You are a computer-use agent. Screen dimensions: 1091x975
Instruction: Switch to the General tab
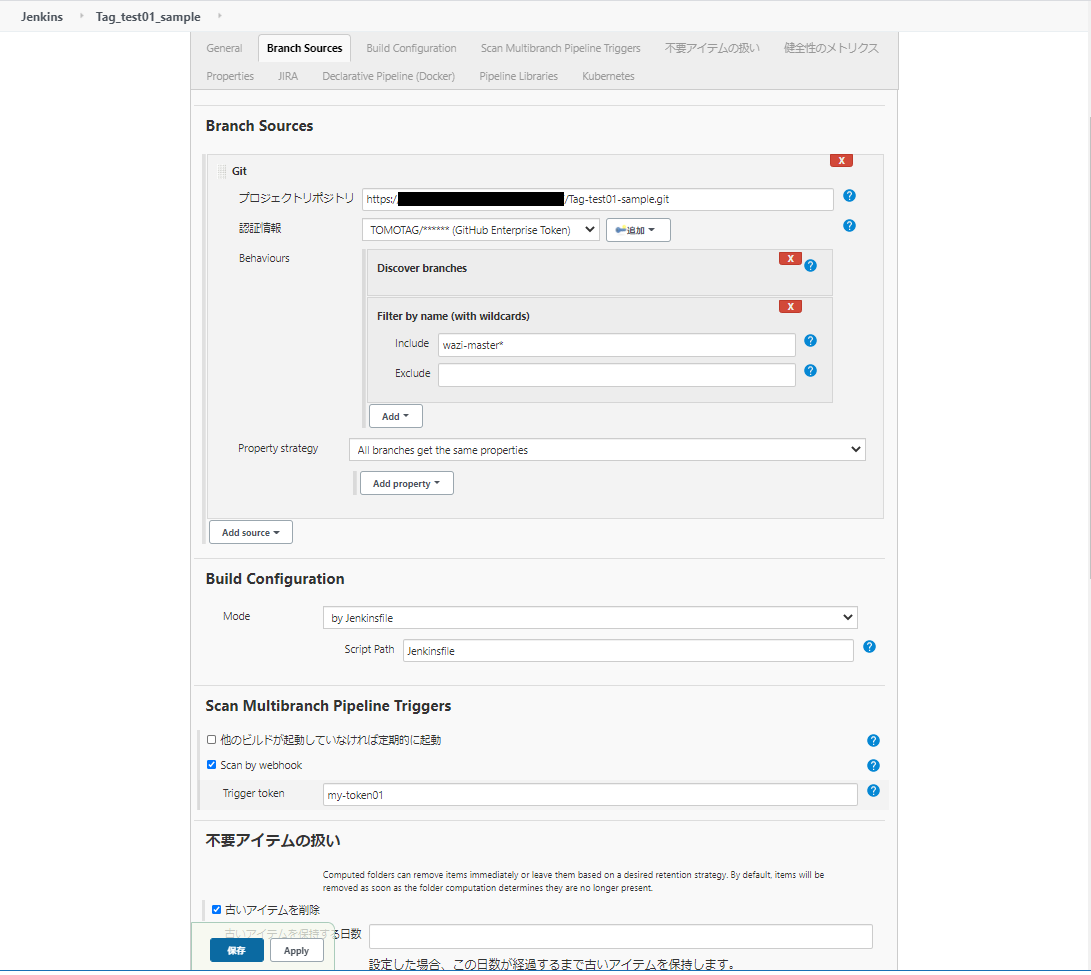(224, 48)
